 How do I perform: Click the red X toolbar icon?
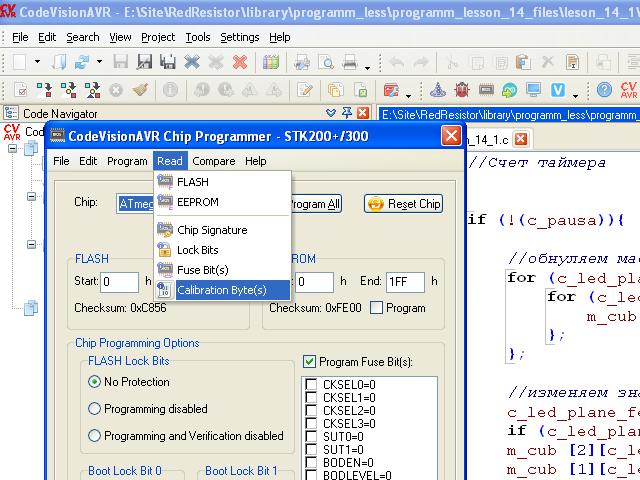pyautogui.click(x=240, y=62)
